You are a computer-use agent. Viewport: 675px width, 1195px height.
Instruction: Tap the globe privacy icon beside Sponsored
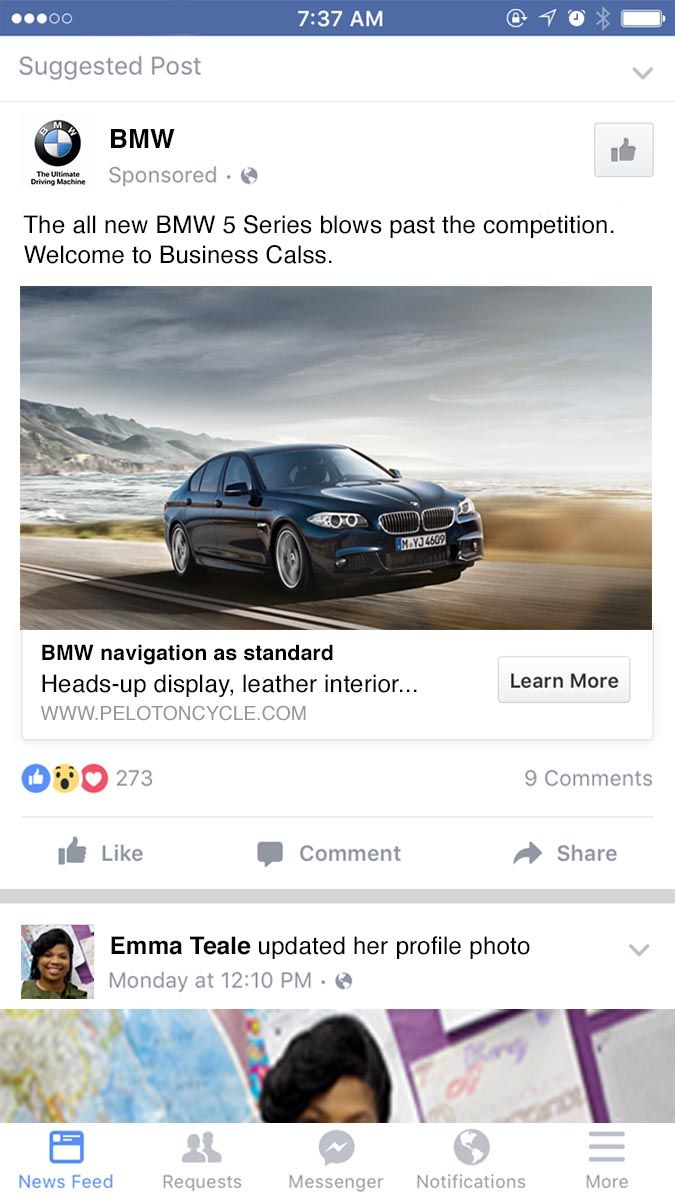pyautogui.click(x=249, y=176)
